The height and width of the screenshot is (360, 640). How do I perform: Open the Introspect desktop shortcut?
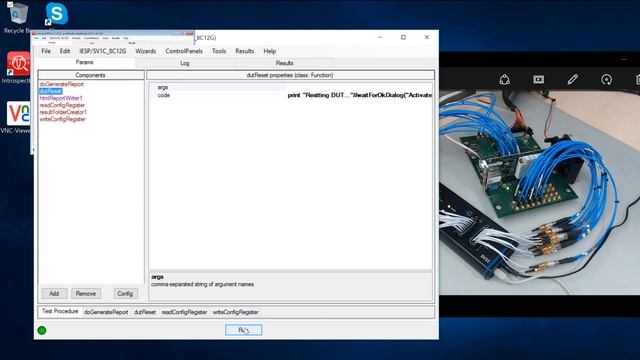(17, 68)
